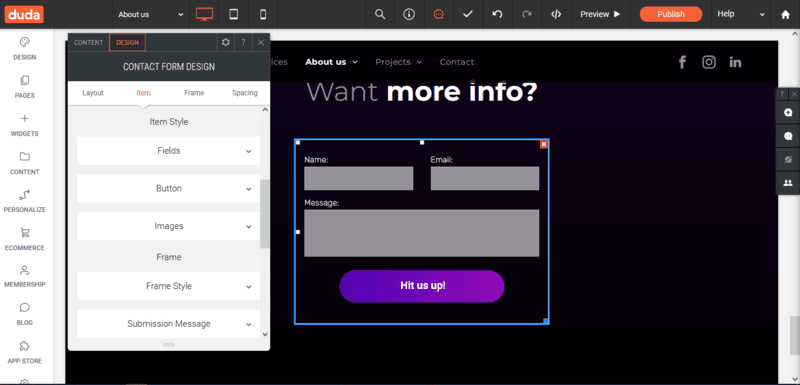Open panel help question mark
800x385 pixels.
(x=243, y=42)
